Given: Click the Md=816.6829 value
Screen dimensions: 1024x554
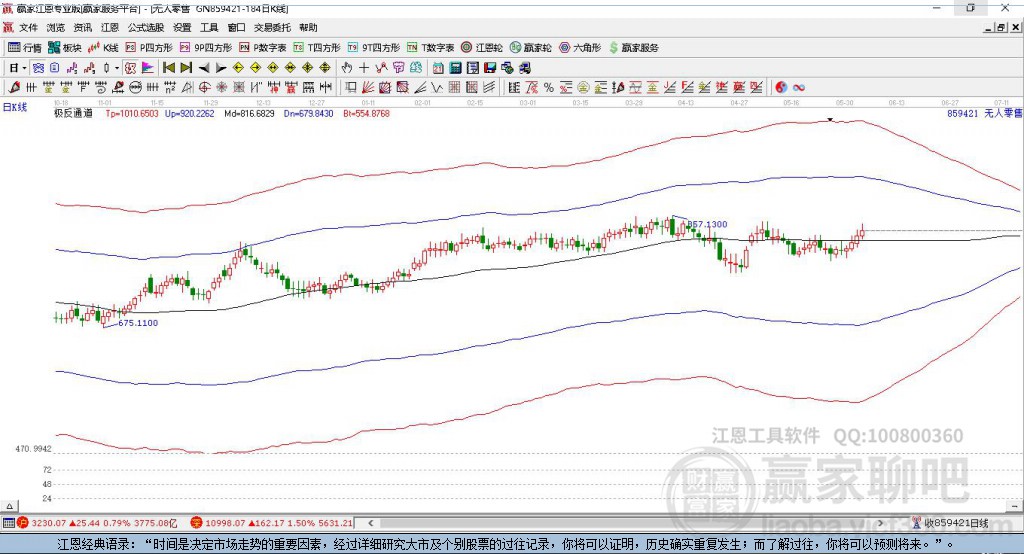Looking at the screenshot, I should (249, 113).
